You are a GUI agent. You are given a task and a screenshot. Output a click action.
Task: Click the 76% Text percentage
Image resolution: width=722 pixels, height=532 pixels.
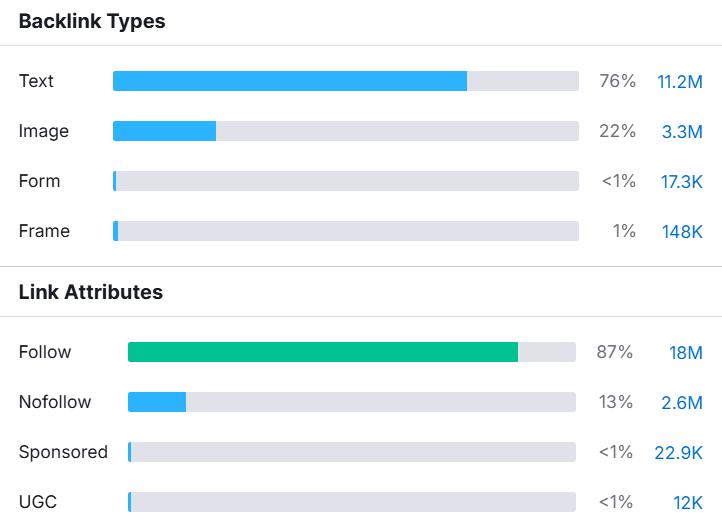coord(617,81)
